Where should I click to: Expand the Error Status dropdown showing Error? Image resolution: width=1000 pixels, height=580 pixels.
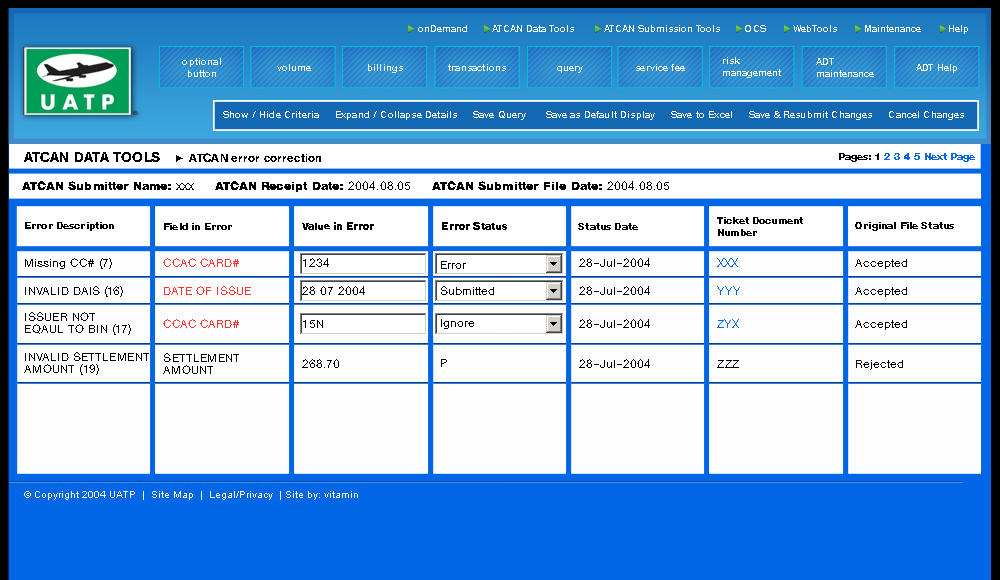553,264
